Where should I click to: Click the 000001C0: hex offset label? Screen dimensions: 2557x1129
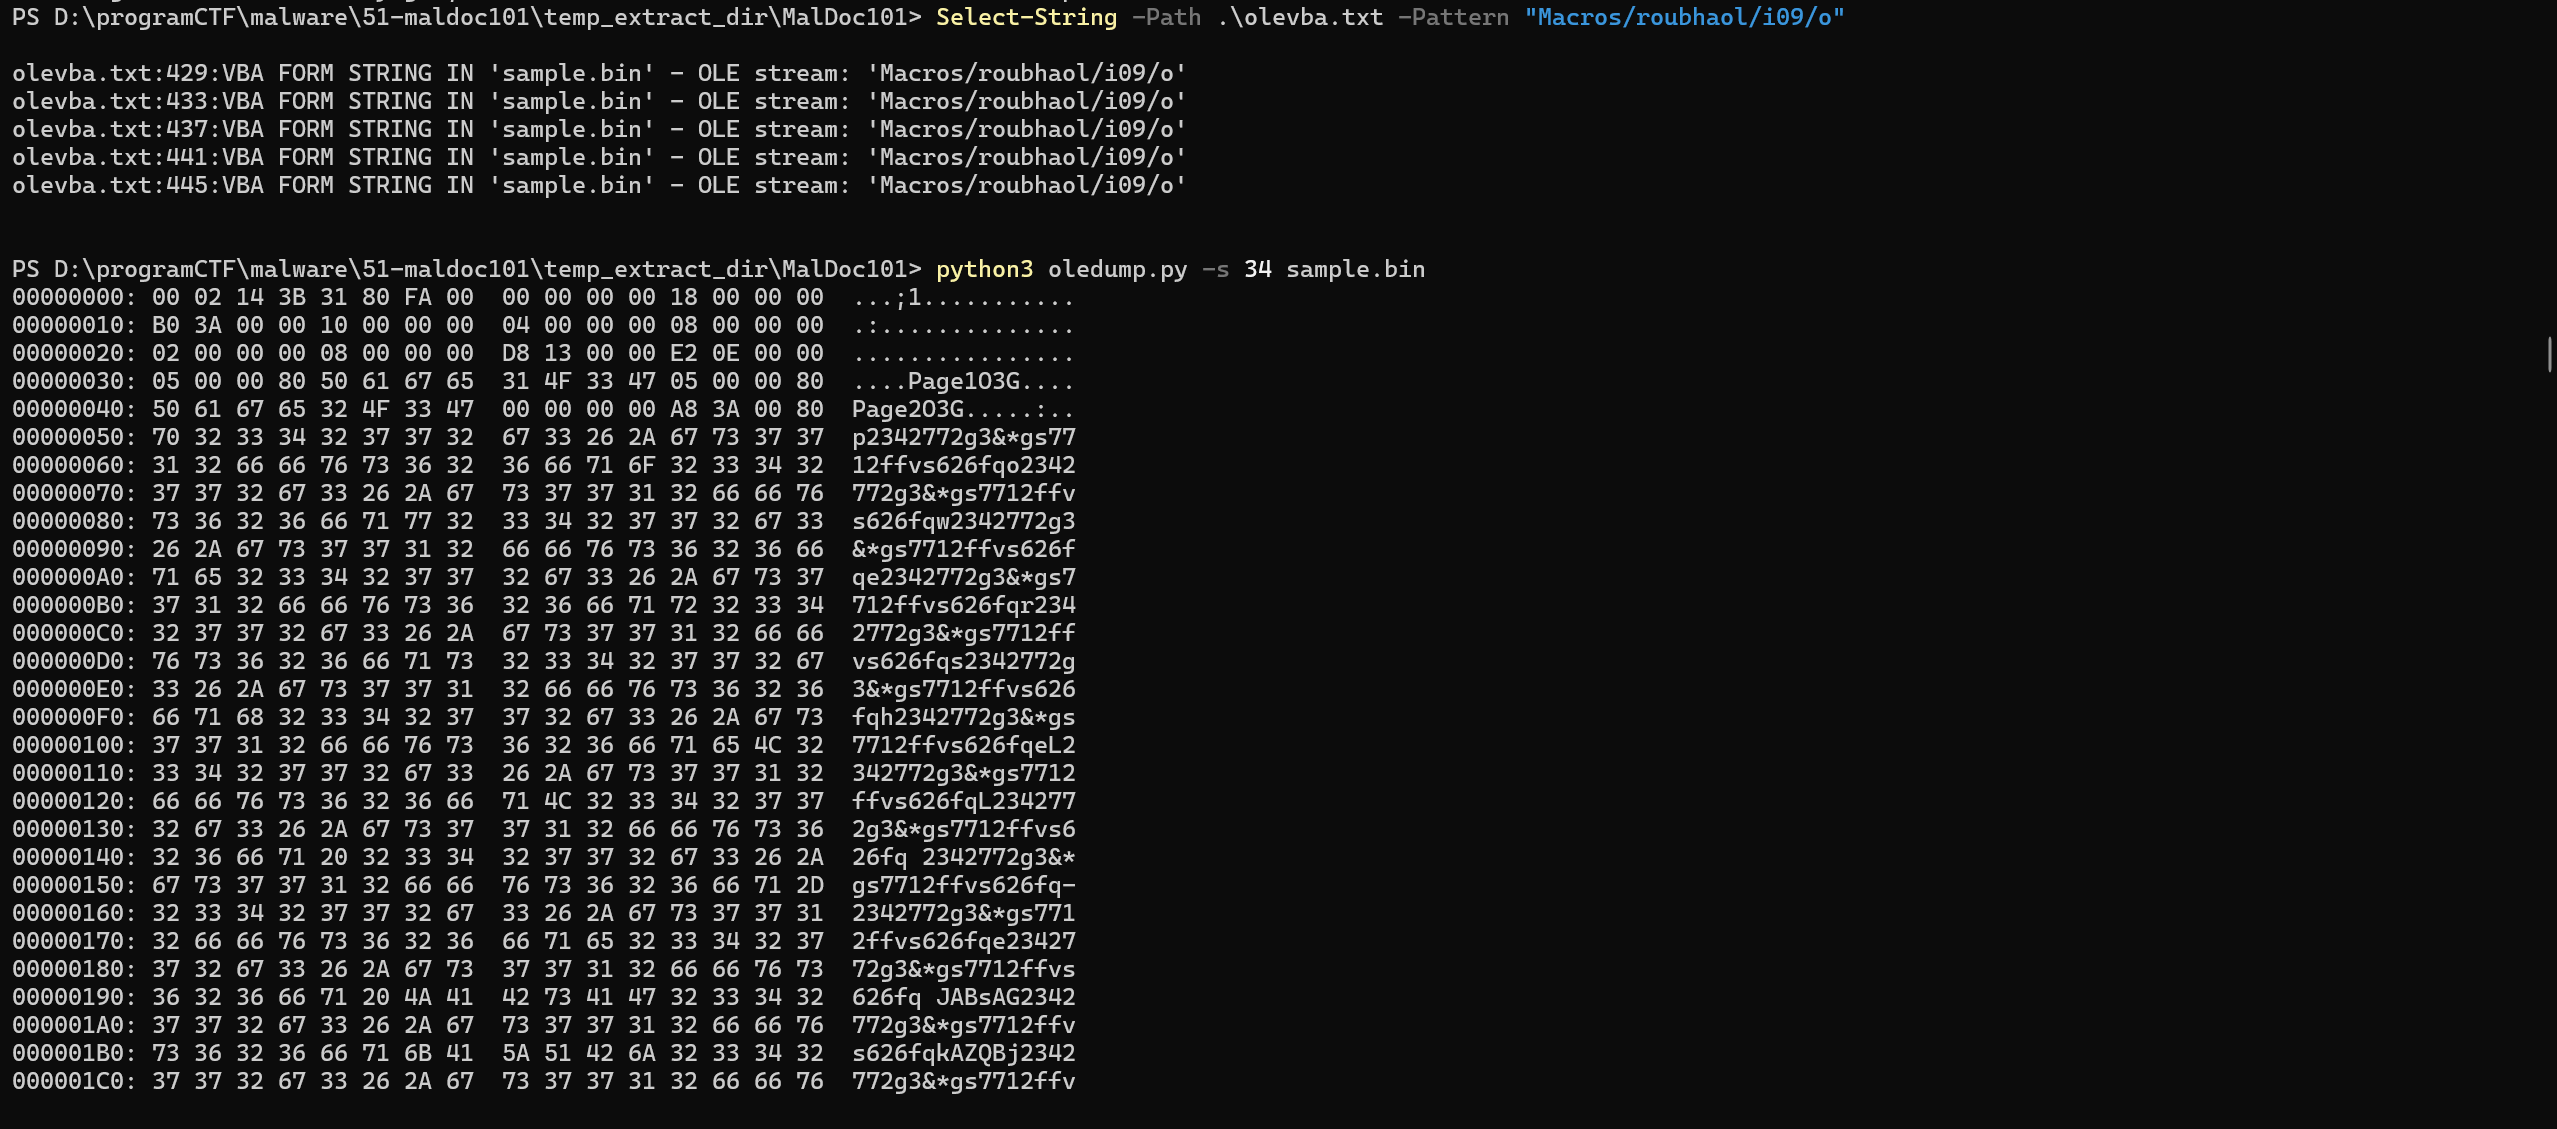pos(74,1081)
